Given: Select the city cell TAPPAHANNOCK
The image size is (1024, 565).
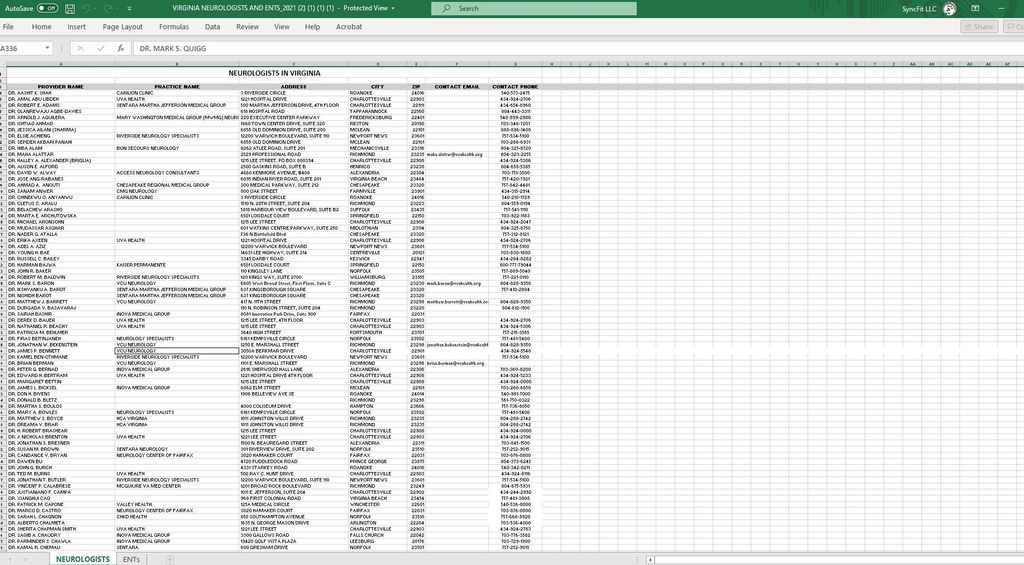Looking at the screenshot, I should click(377, 112).
